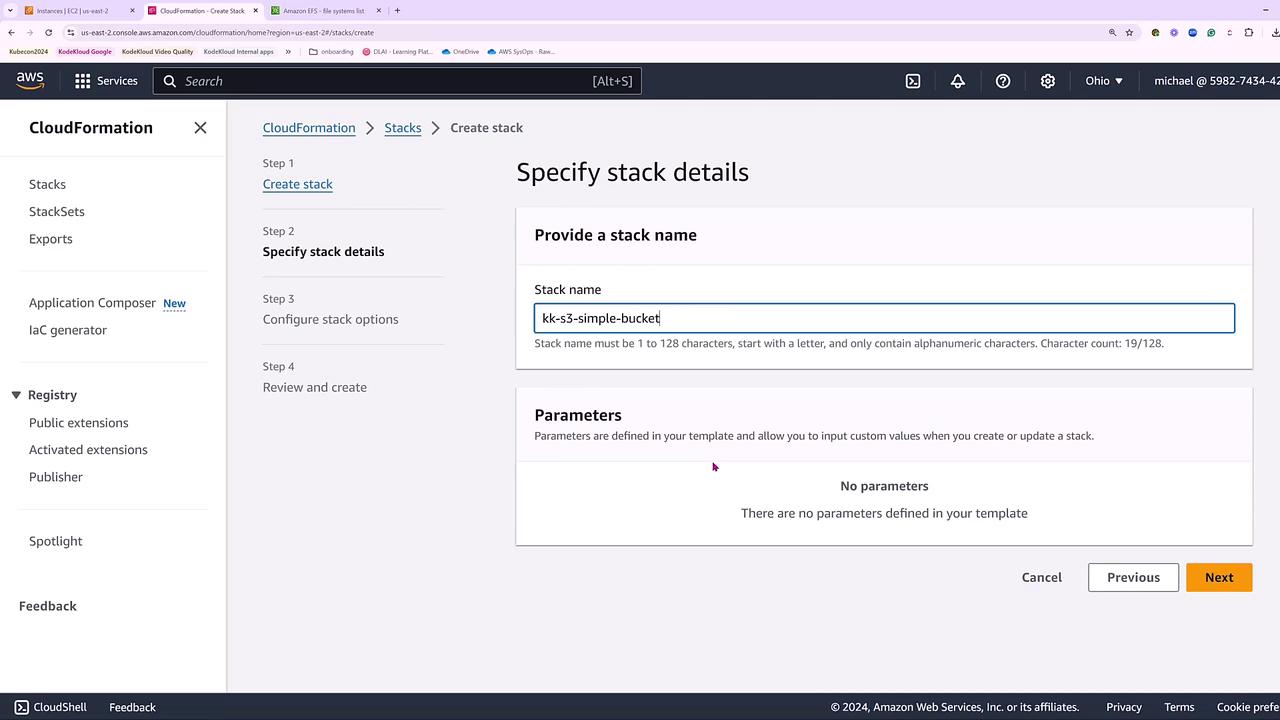Switch to the Amazon EFS browser tab

[x=324, y=11]
